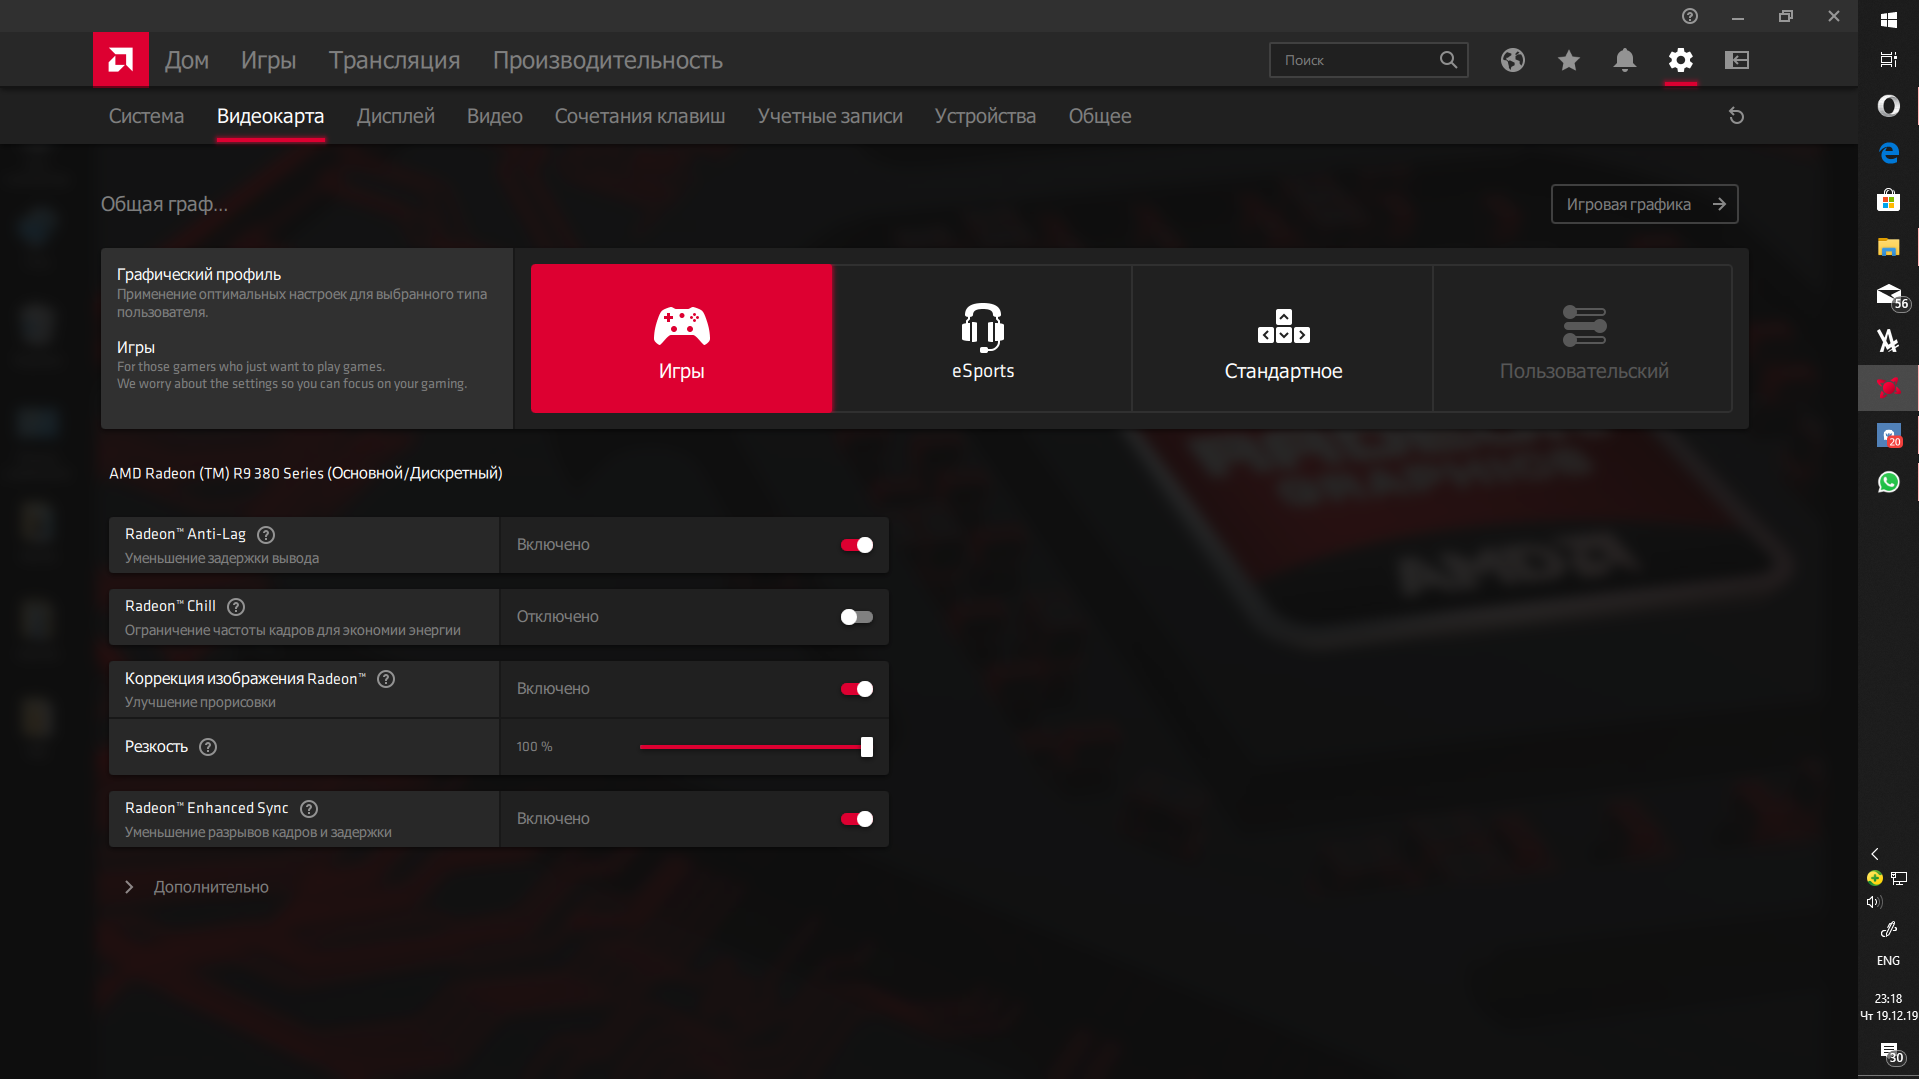
Task: Open Microsoft Store from taskbar
Action: click(1888, 200)
